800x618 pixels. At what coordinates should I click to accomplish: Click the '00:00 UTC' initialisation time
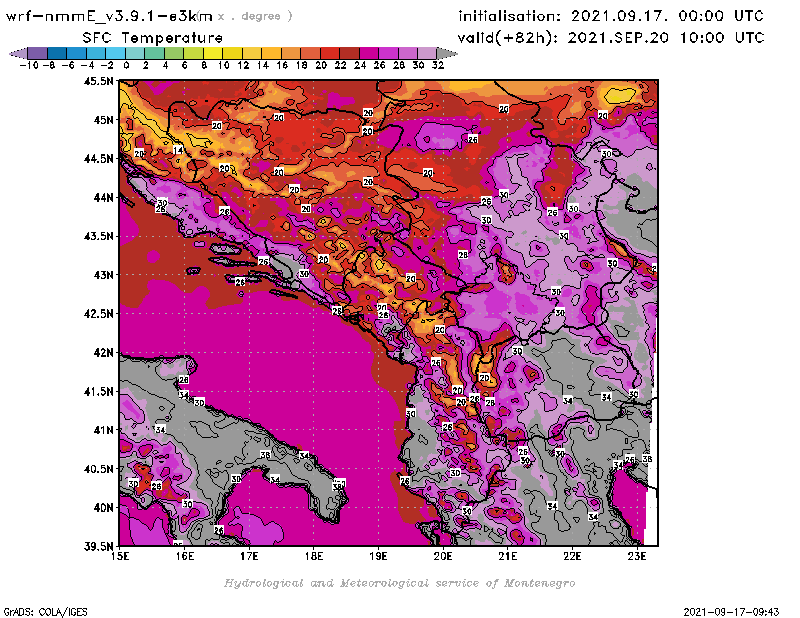pyautogui.click(x=720, y=16)
